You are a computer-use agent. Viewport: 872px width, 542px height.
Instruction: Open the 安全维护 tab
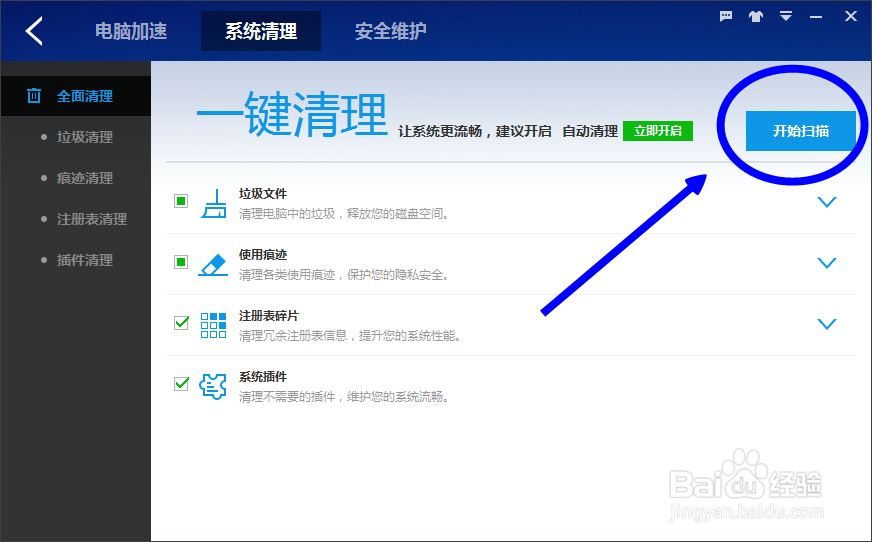[390, 31]
